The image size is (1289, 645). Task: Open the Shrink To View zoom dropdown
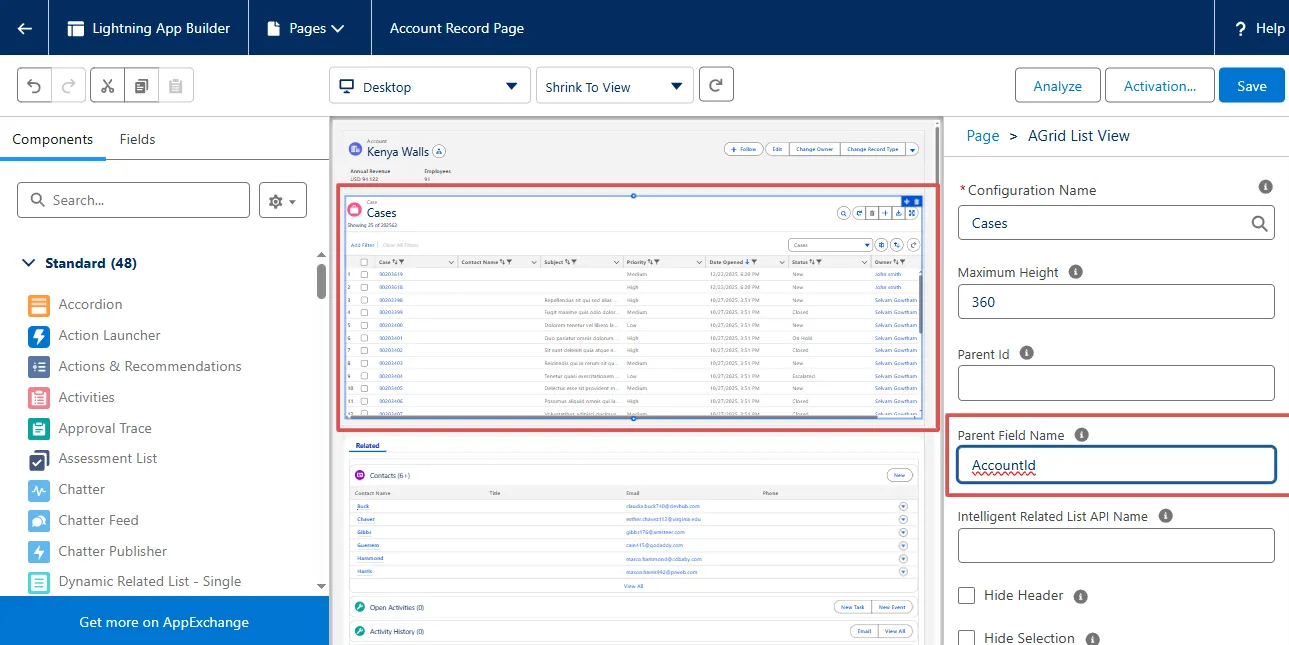pyautogui.click(x=615, y=86)
